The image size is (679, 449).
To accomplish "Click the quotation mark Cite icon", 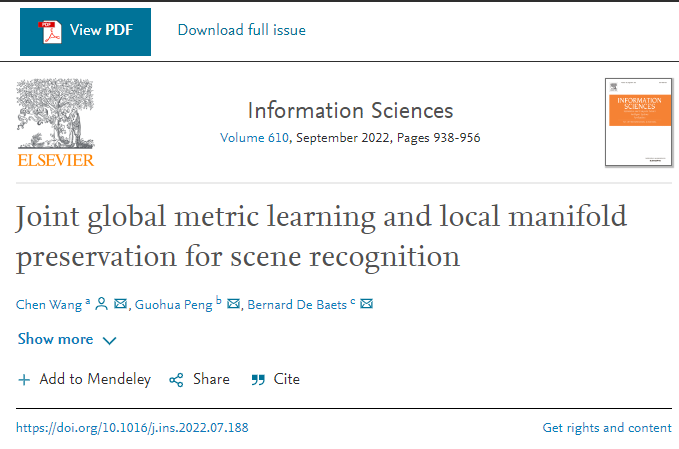I will pos(258,379).
